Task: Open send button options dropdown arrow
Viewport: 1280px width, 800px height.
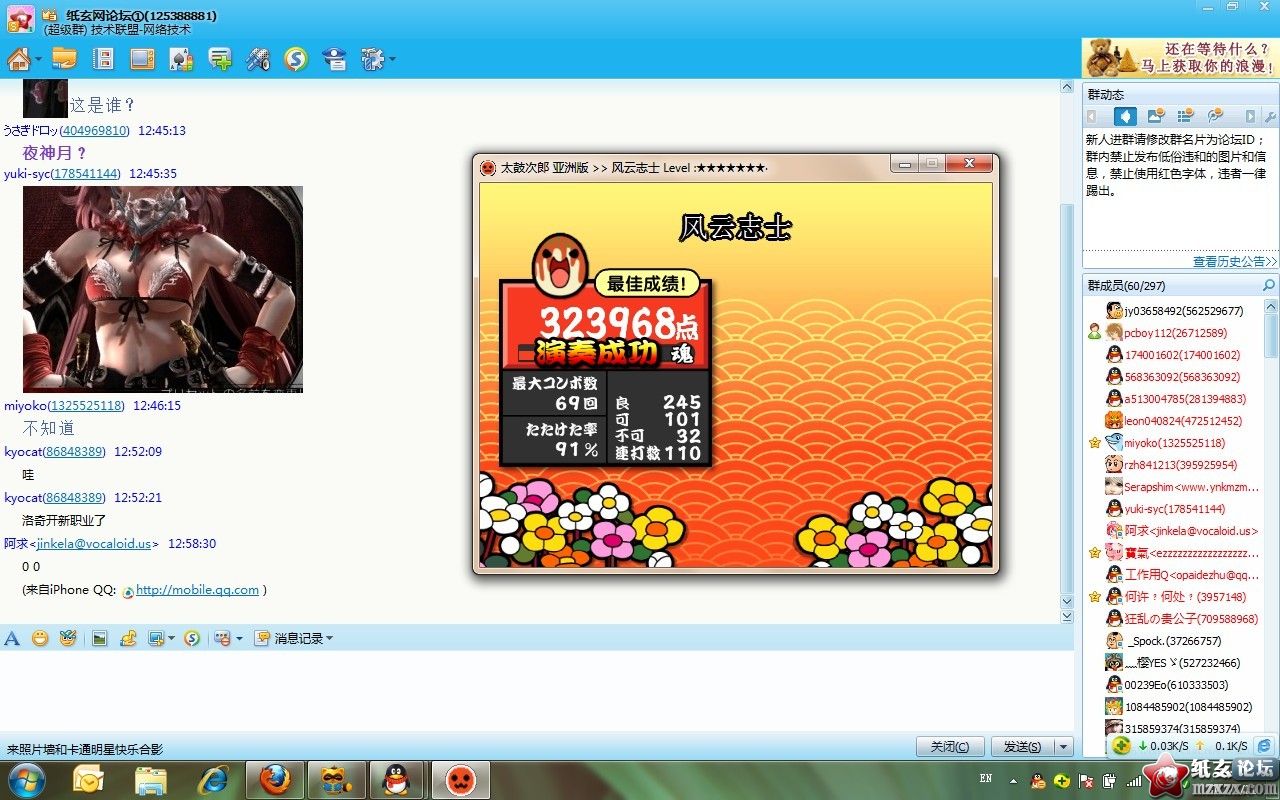Action: coord(1064,747)
